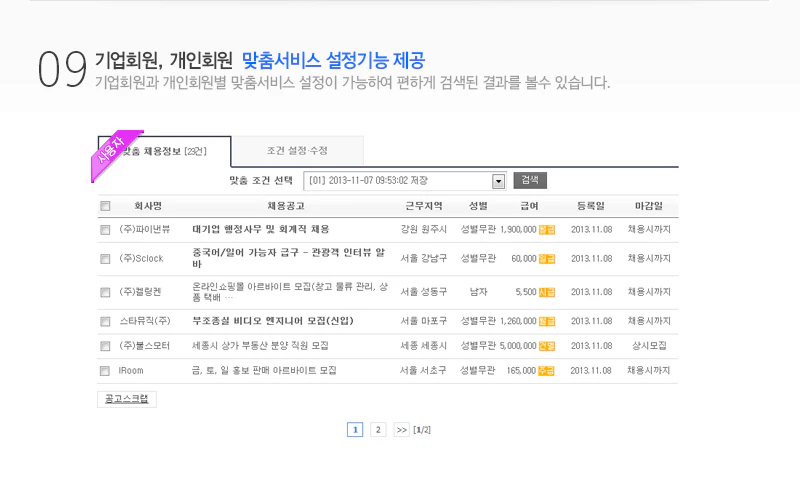Viewport: 800px width, 502px height.
Task: Click the 채용공고 column header
Action: (x=286, y=206)
